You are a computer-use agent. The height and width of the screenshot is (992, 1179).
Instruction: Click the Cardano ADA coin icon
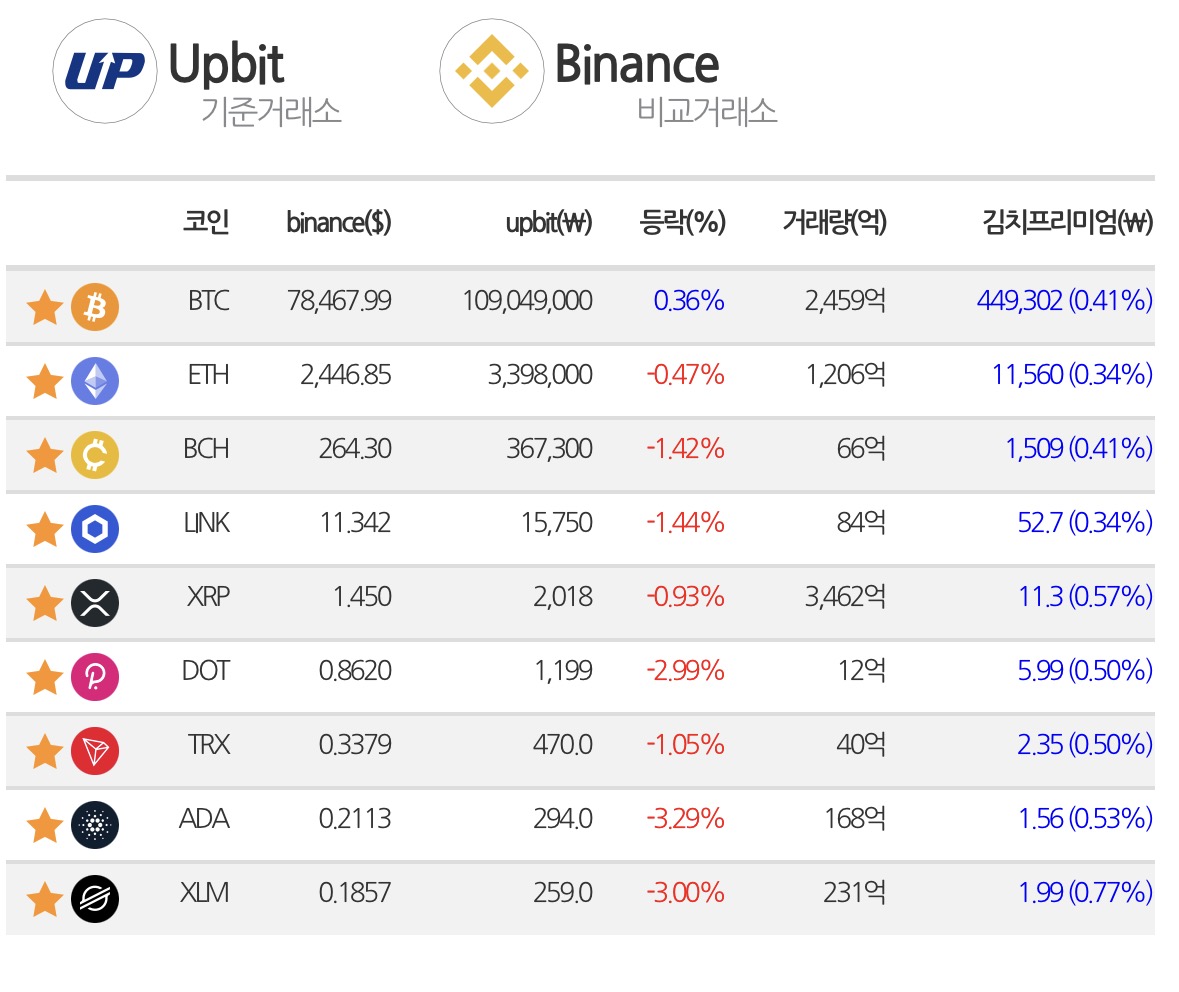[x=95, y=825]
